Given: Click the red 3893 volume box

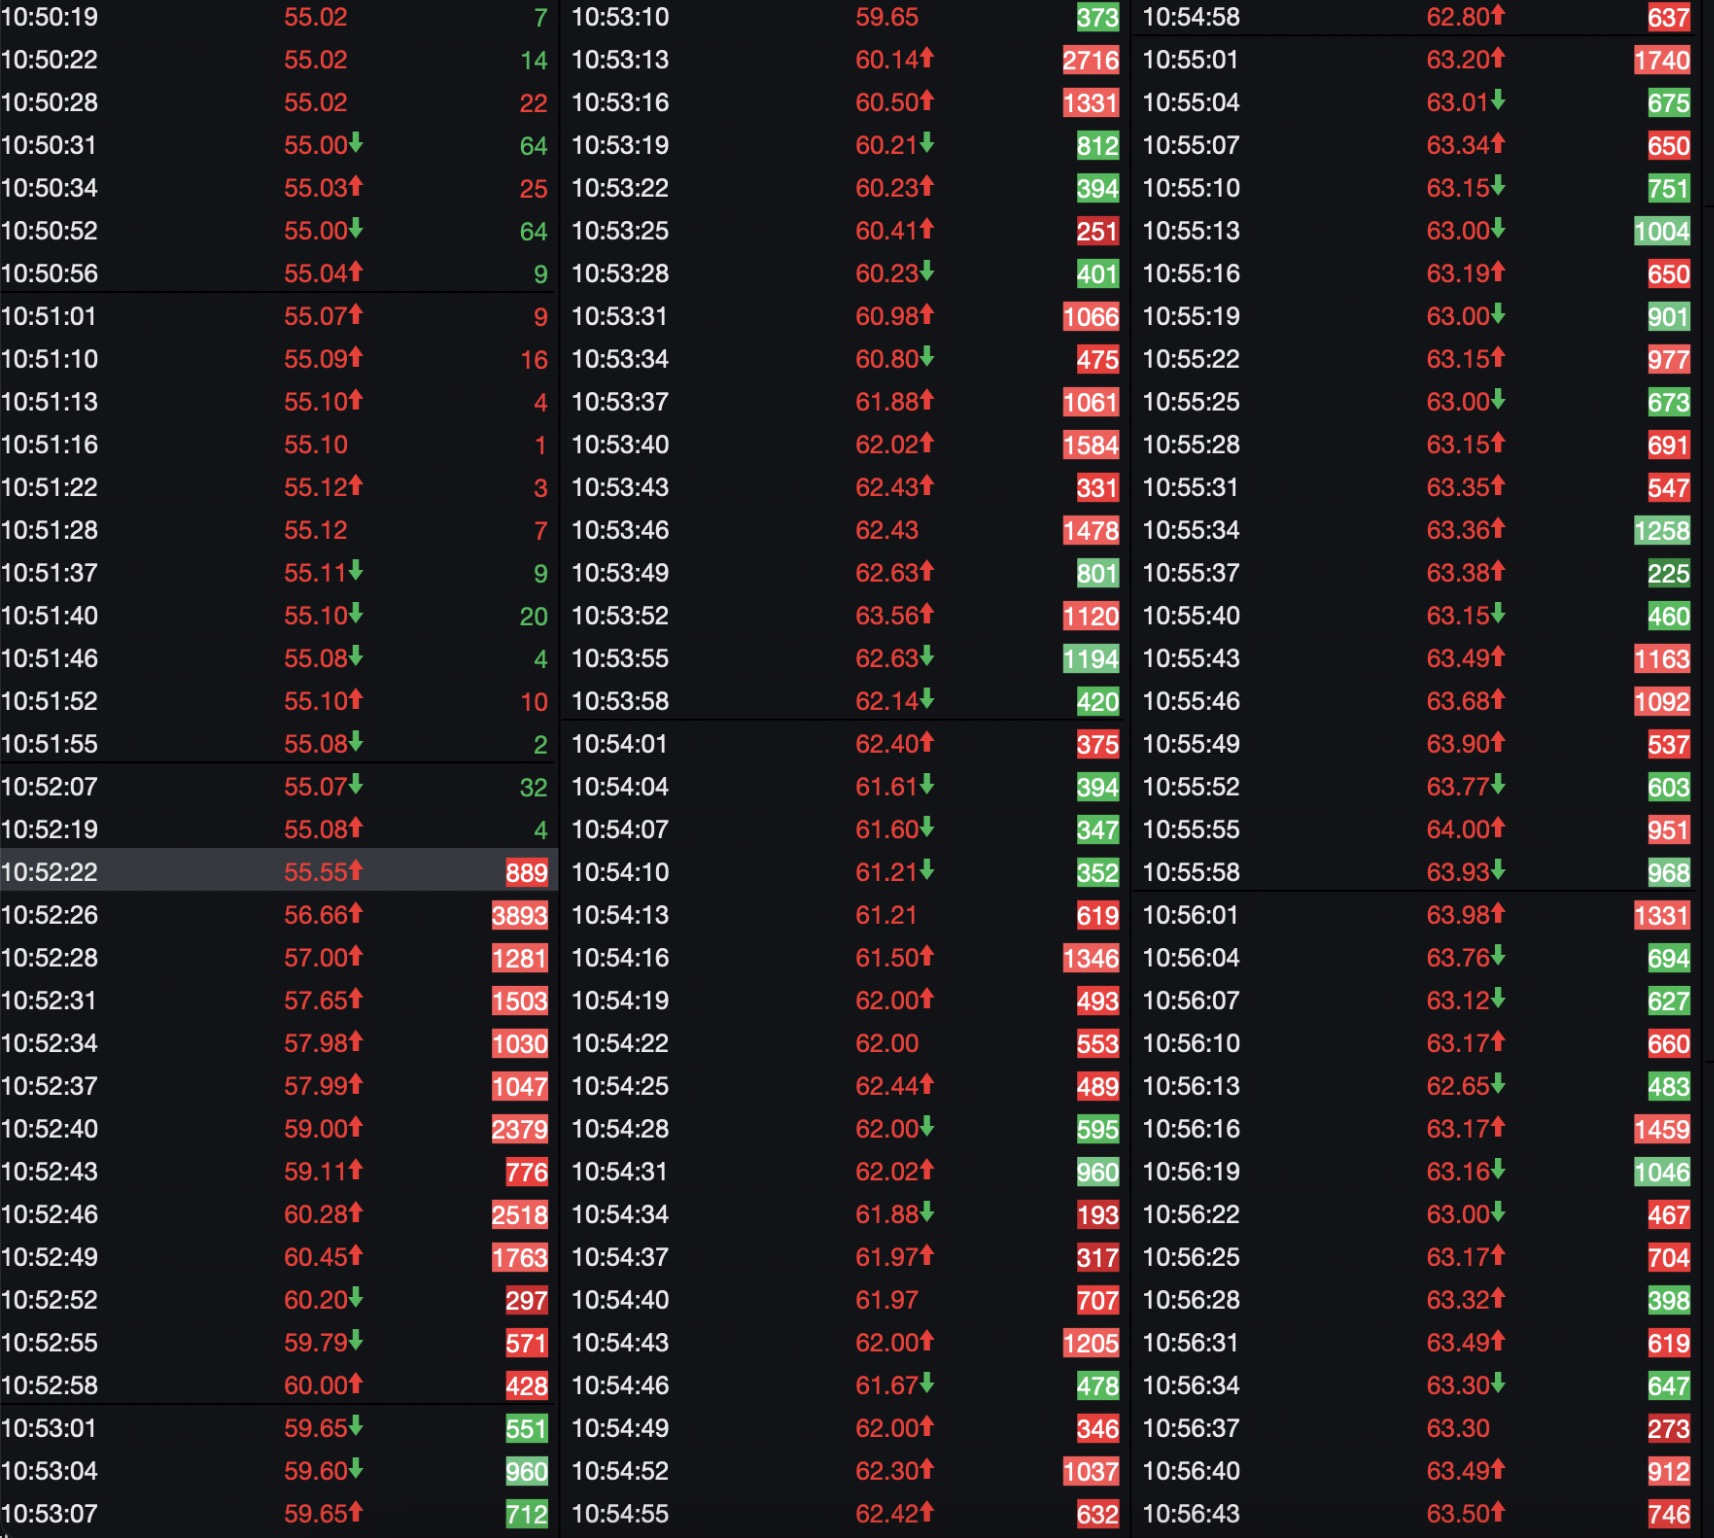Looking at the screenshot, I should tap(520, 915).
